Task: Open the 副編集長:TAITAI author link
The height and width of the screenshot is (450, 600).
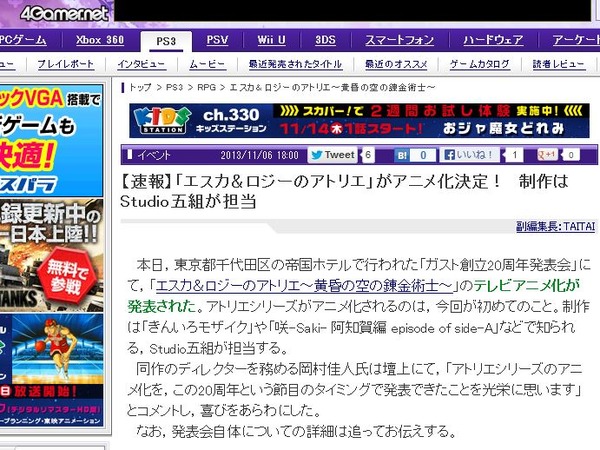Action: tap(556, 226)
